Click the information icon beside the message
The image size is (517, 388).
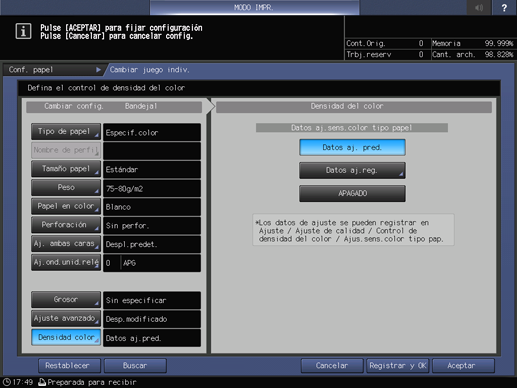(23, 32)
